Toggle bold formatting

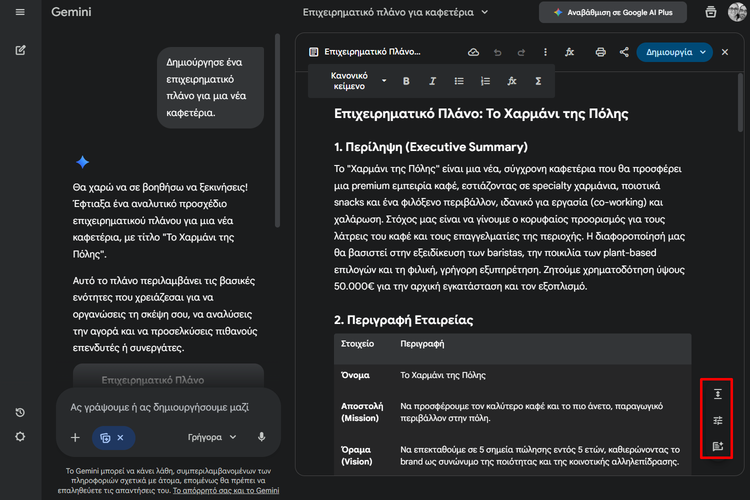click(x=406, y=81)
